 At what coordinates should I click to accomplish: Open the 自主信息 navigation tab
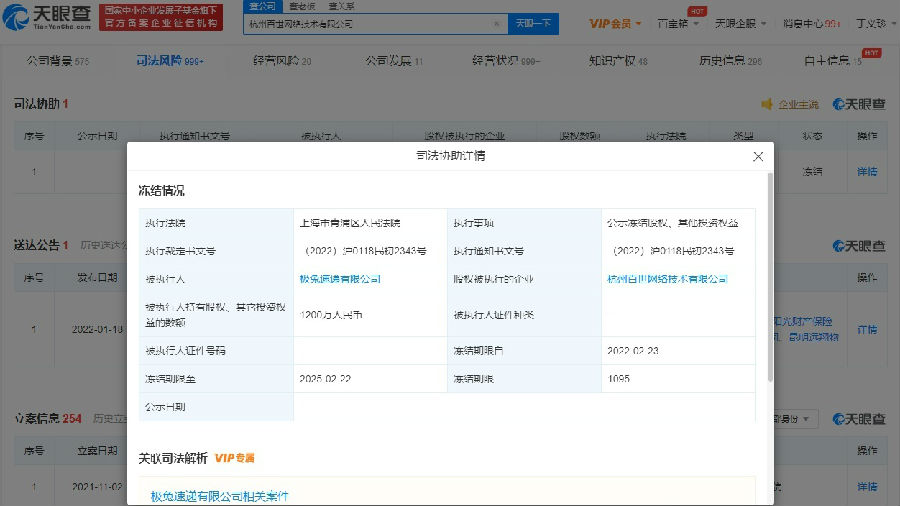coord(832,60)
